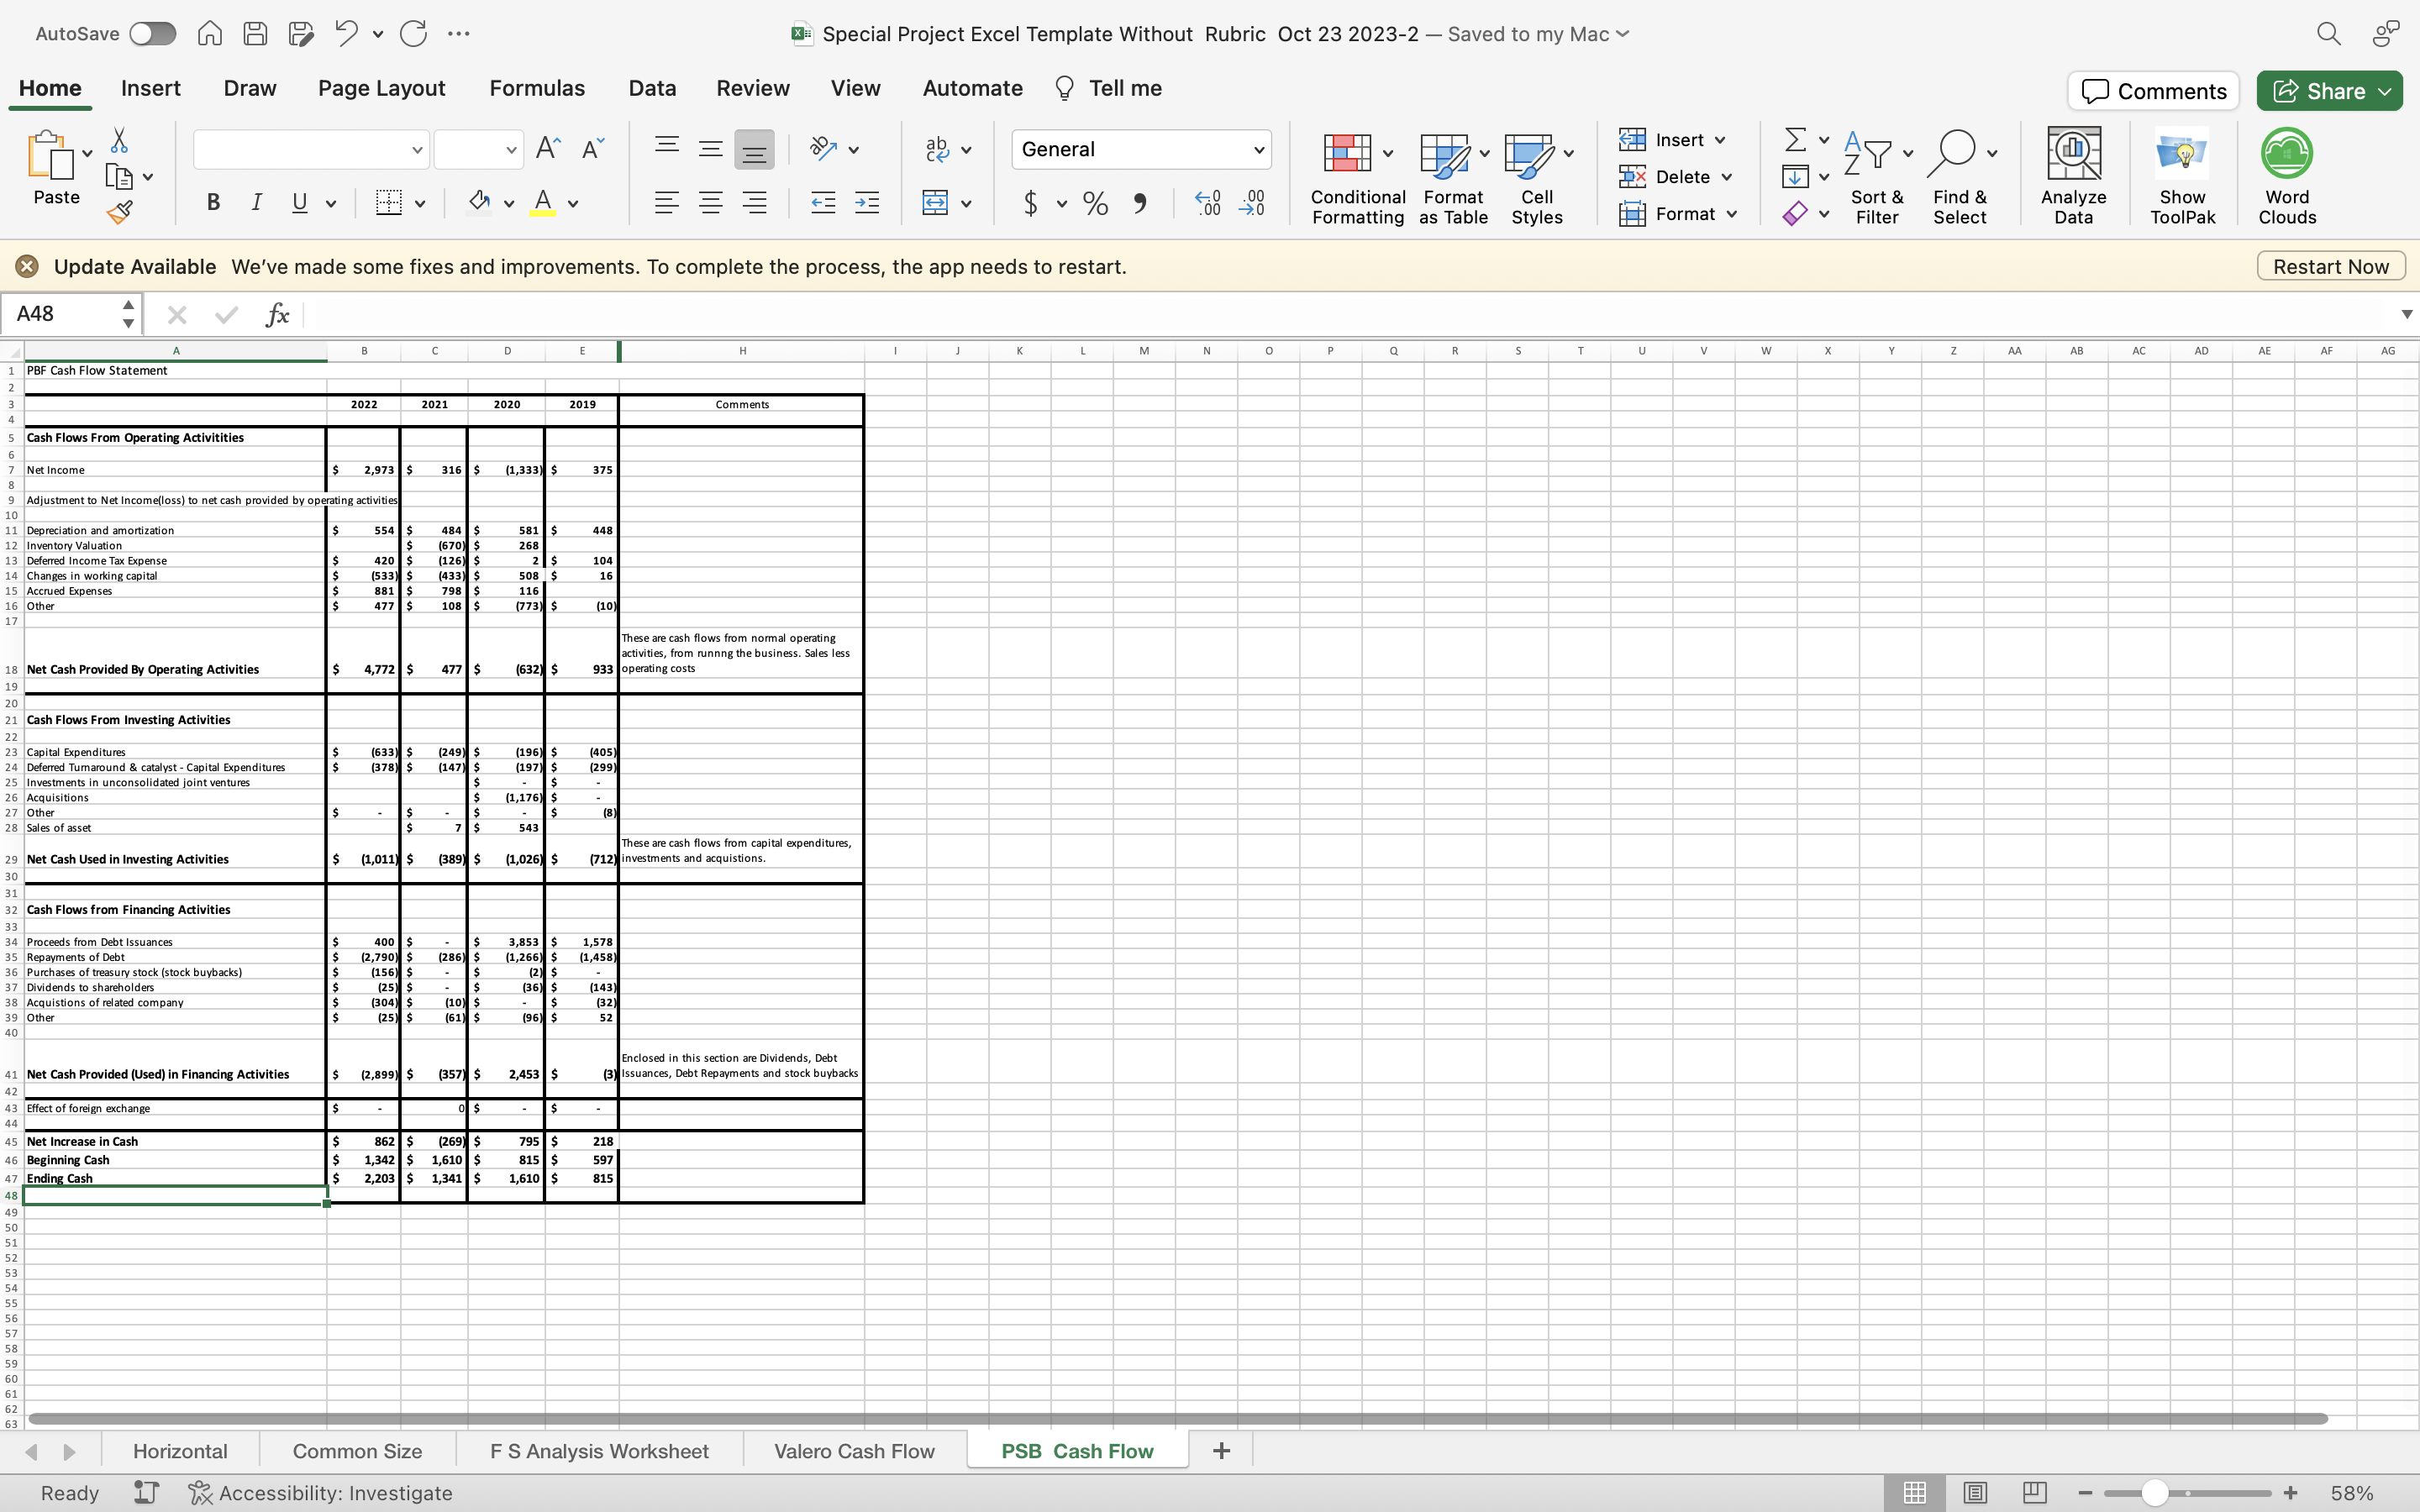2420x1512 pixels.
Task: Switch to Page Break Preview
Action: (x=2034, y=1493)
